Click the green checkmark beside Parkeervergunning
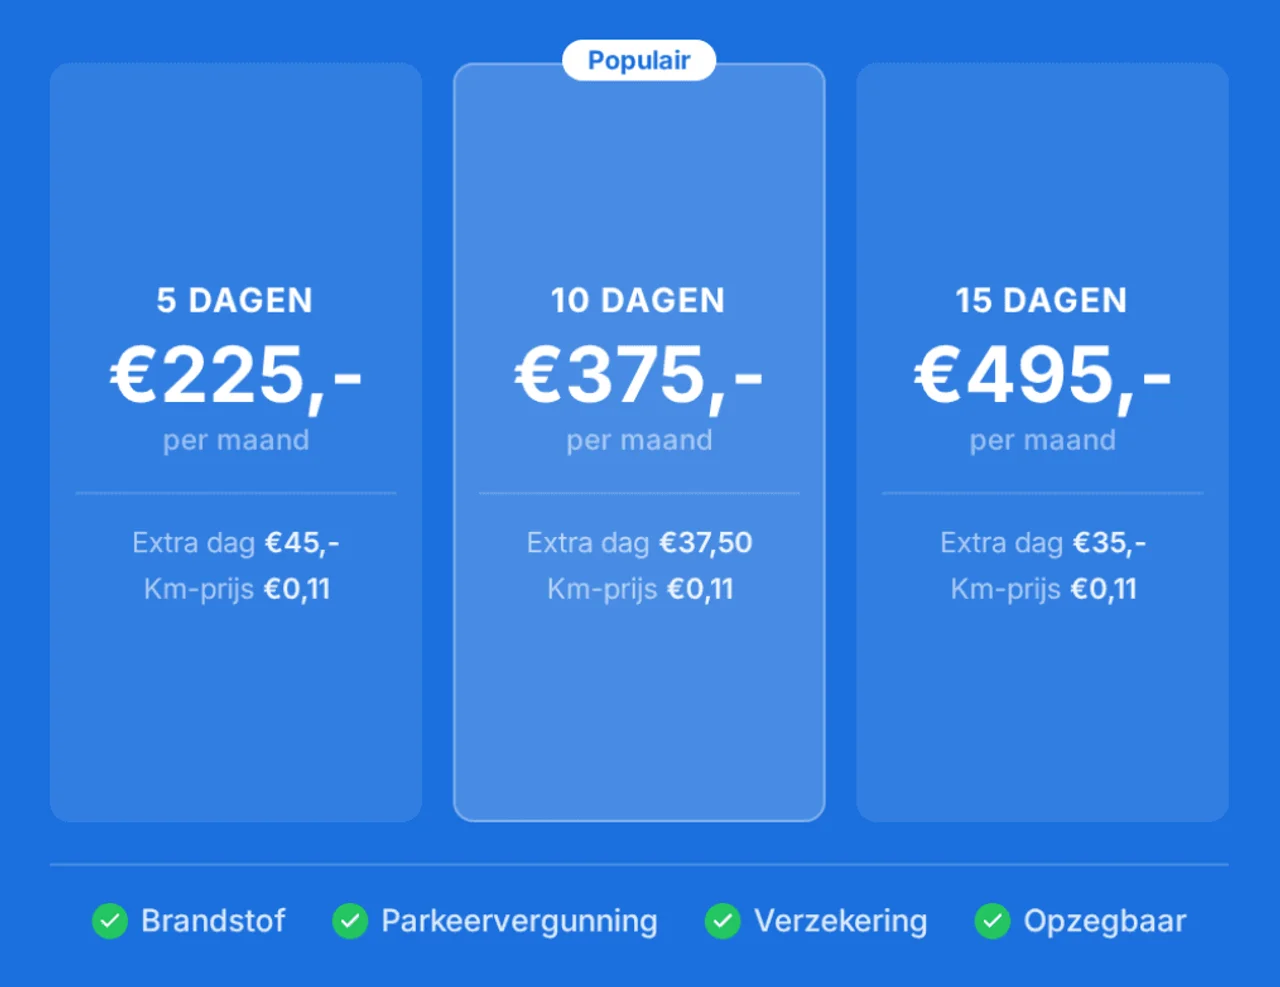This screenshot has height=987, width=1280. coord(351,921)
